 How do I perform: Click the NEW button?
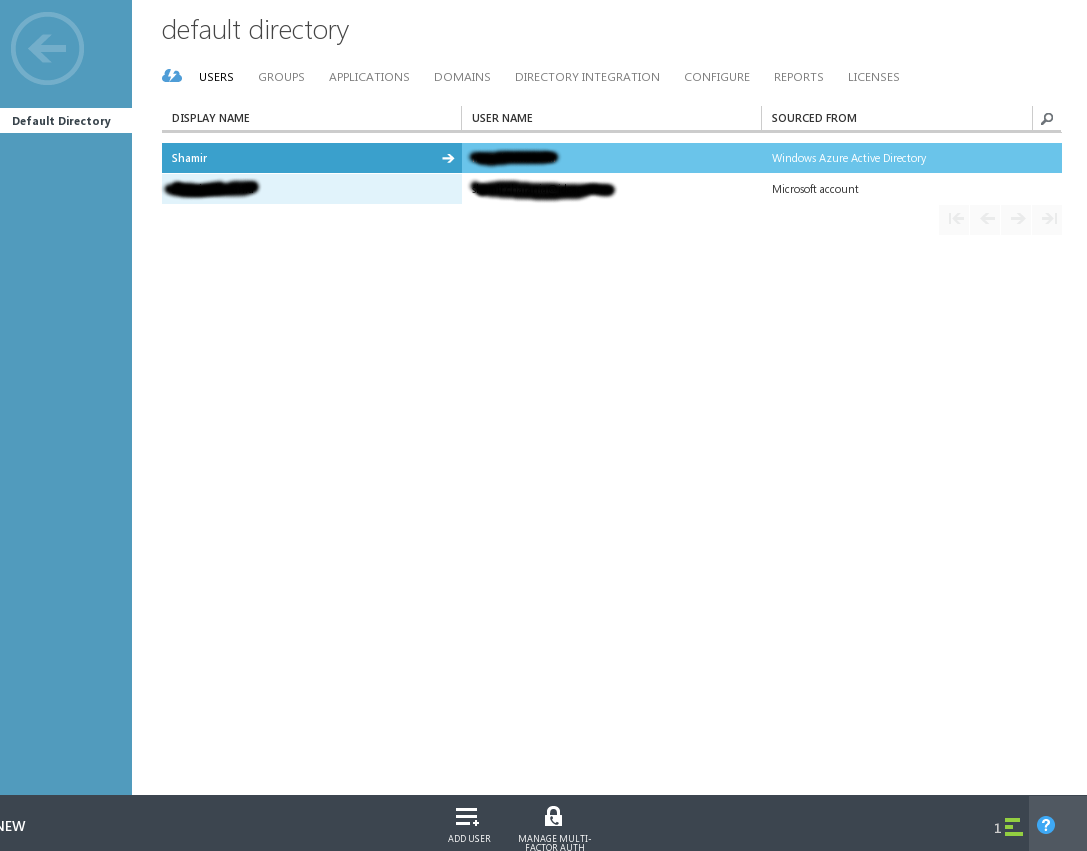point(12,826)
